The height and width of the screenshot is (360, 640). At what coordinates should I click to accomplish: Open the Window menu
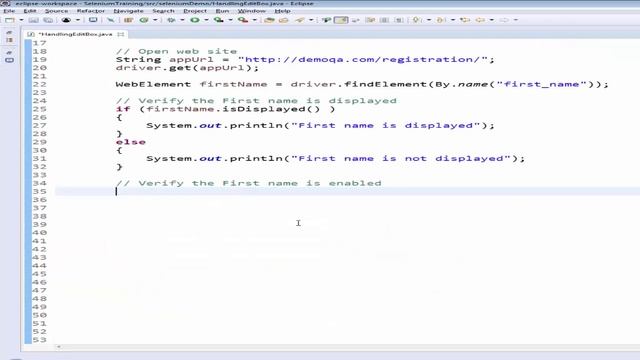point(251,11)
